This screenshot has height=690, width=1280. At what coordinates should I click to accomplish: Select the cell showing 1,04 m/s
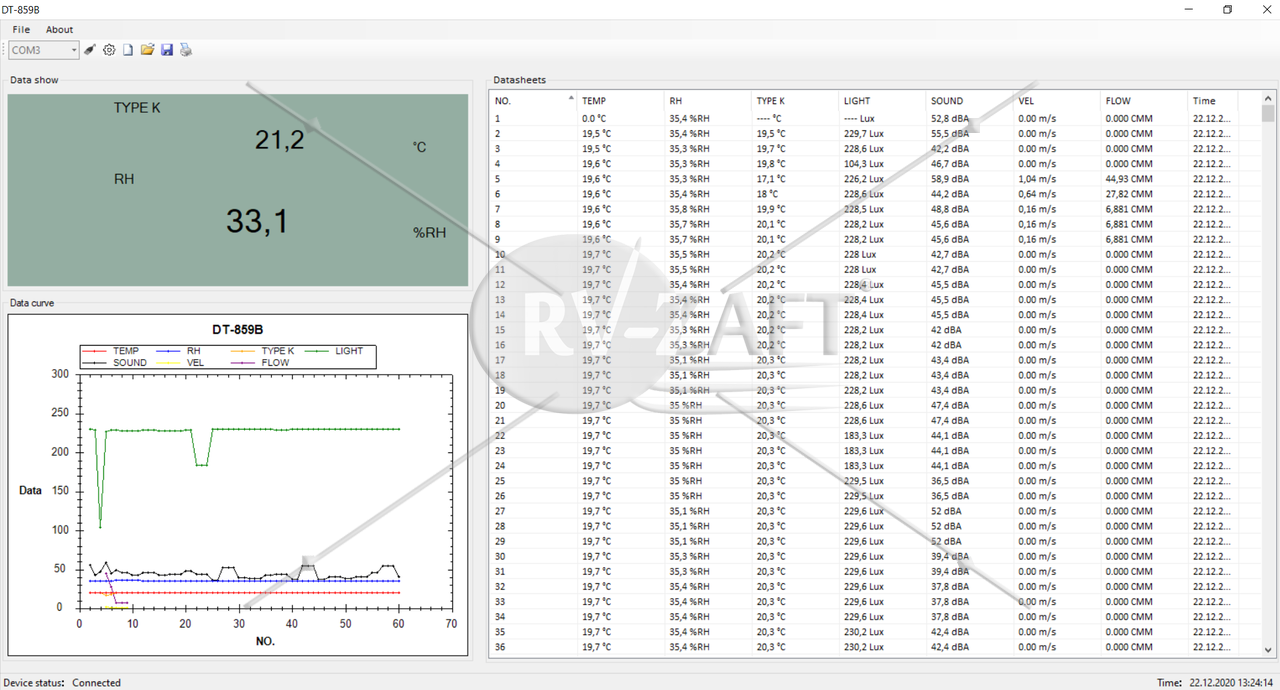pyautogui.click(x=1037, y=179)
